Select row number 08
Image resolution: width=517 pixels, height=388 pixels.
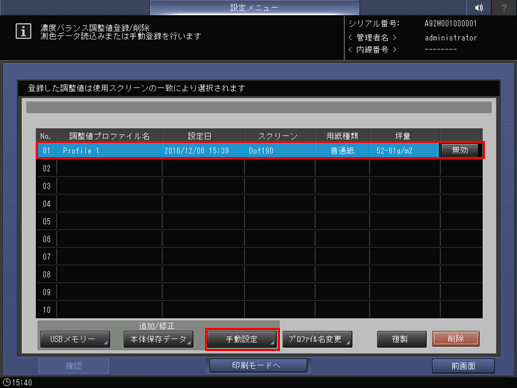coord(46,274)
